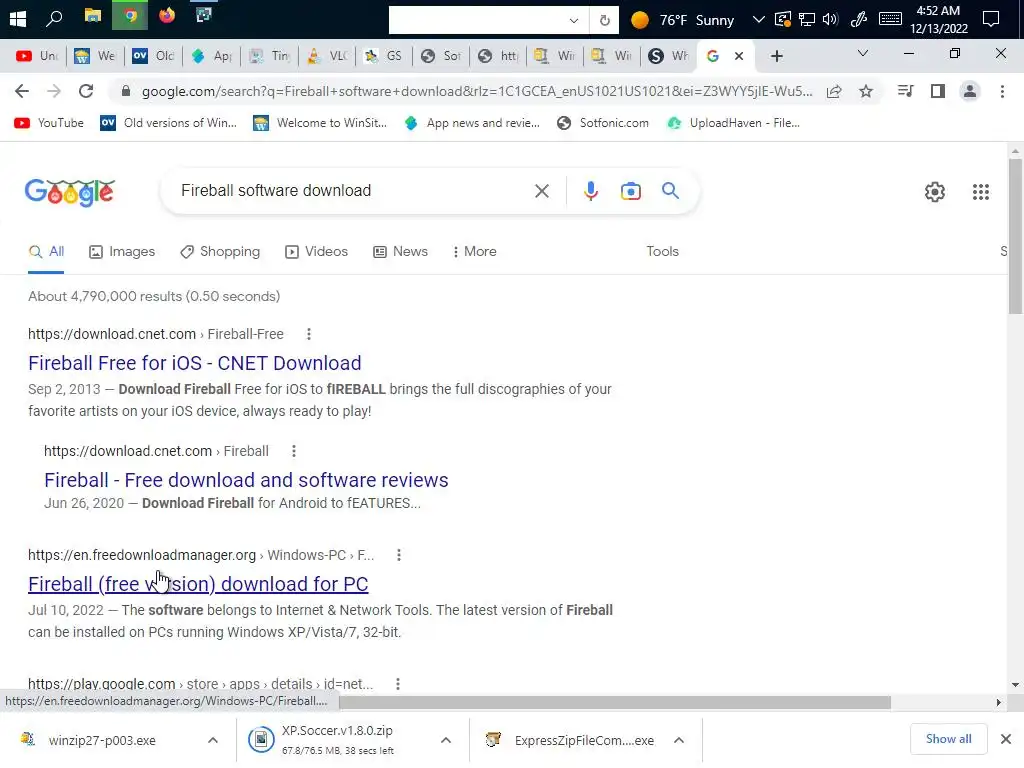1024x768 pixels.
Task: Open the clock showing 4:52 AM
Action: (938, 19)
